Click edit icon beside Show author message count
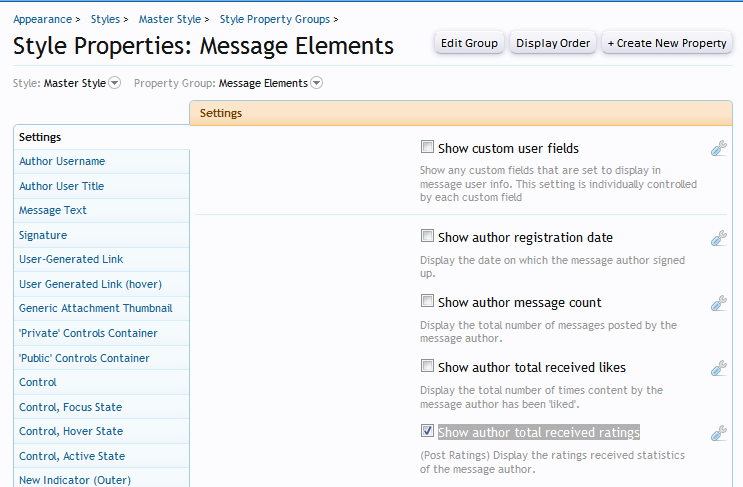Image resolution: width=743 pixels, height=487 pixels. (x=718, y=303)
